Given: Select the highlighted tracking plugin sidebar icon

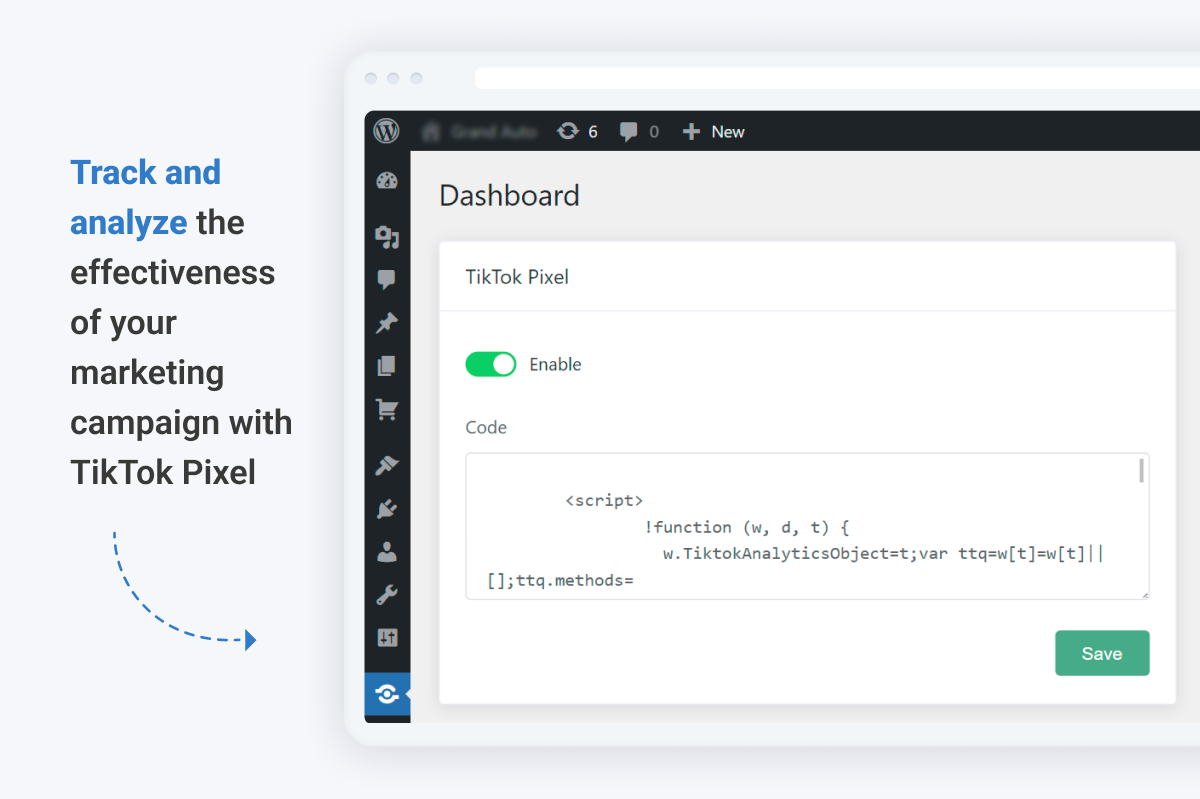Looking at the screenshot, I should coord(387,694).
